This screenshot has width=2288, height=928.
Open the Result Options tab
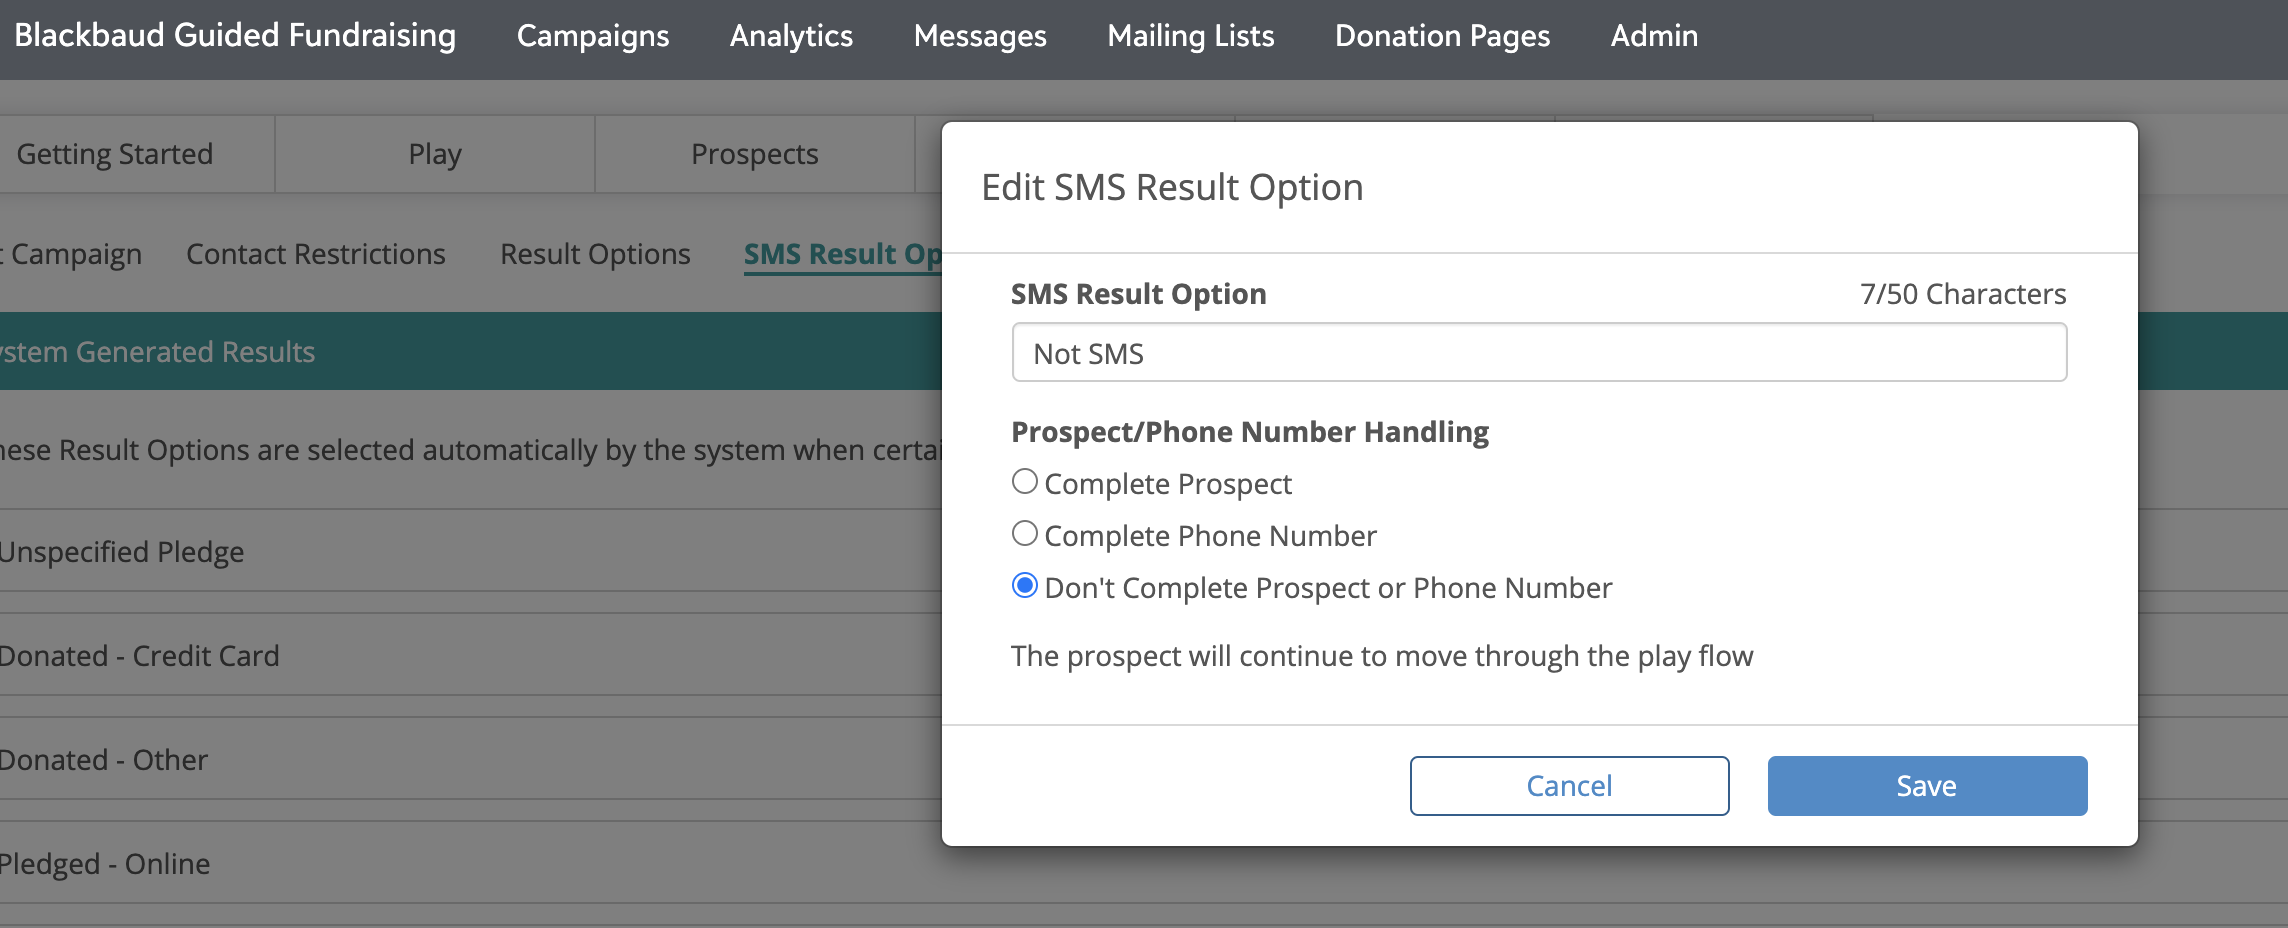[x=595, y=254]
